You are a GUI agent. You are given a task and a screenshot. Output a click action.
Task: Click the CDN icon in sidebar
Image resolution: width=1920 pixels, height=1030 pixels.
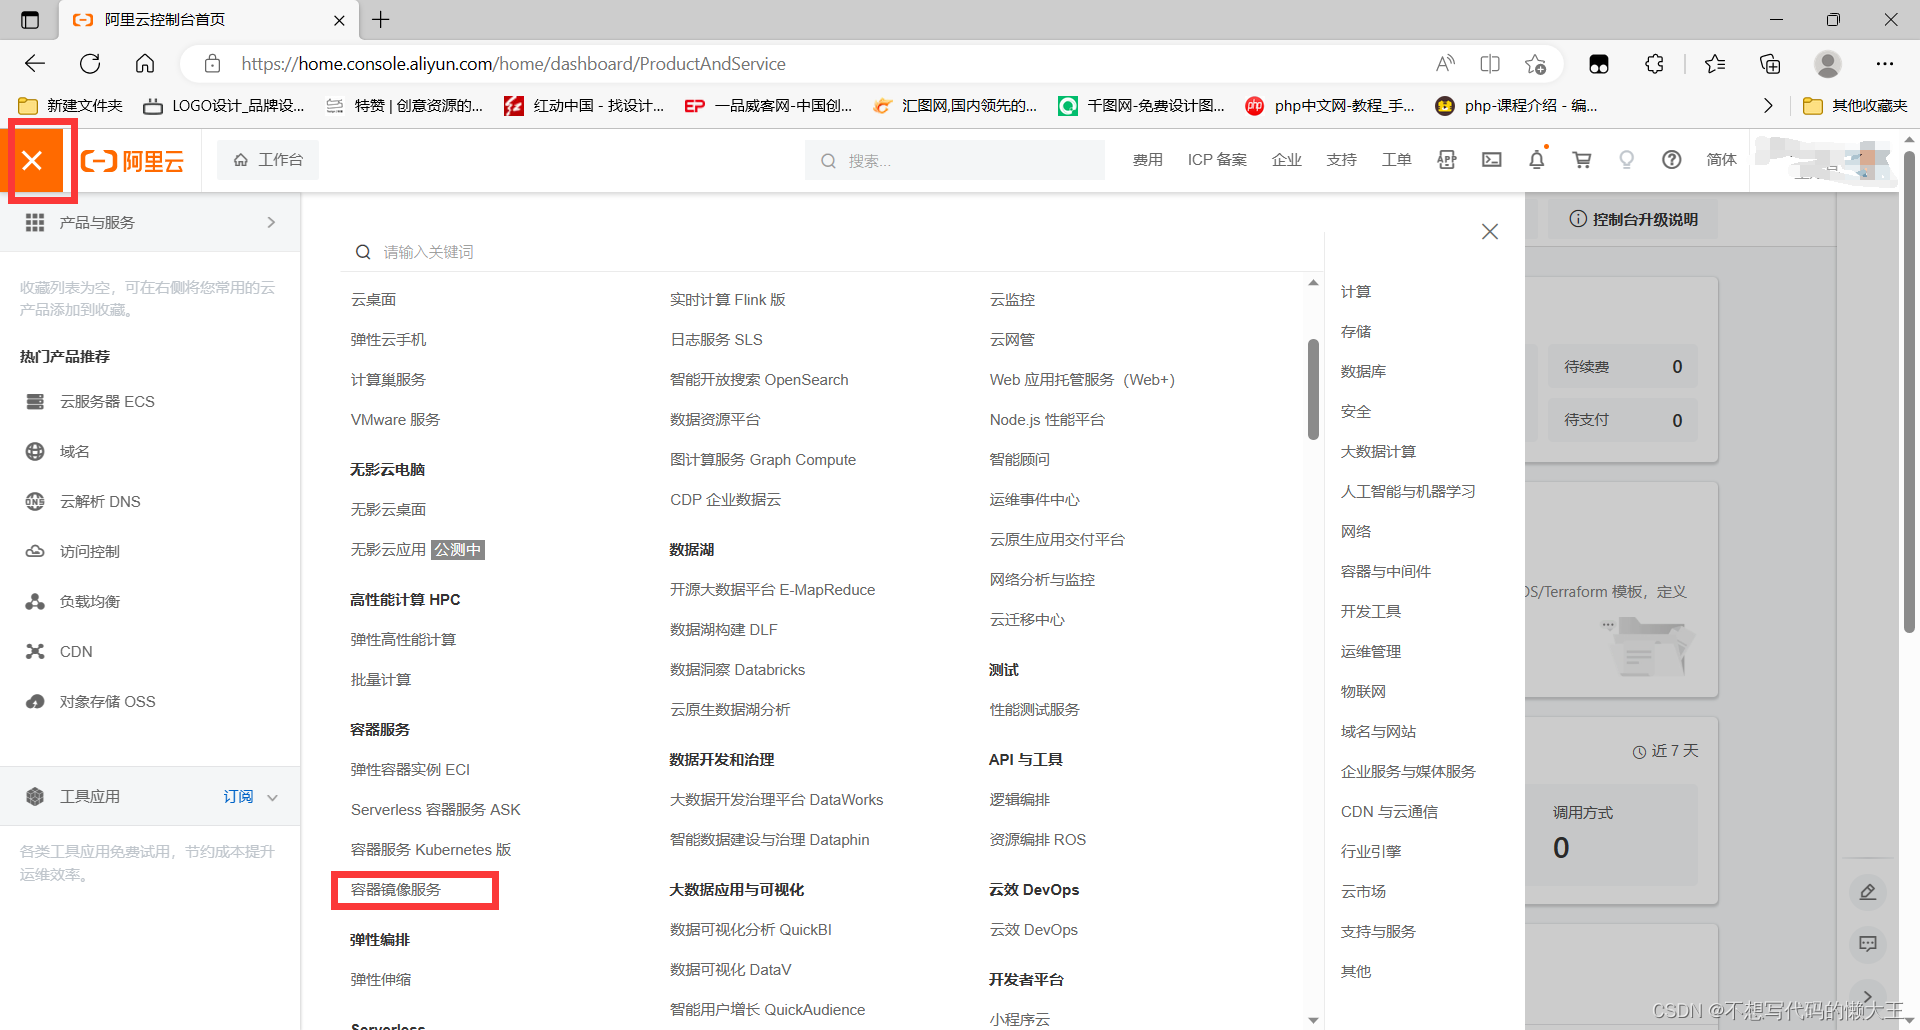click(35, 651)
